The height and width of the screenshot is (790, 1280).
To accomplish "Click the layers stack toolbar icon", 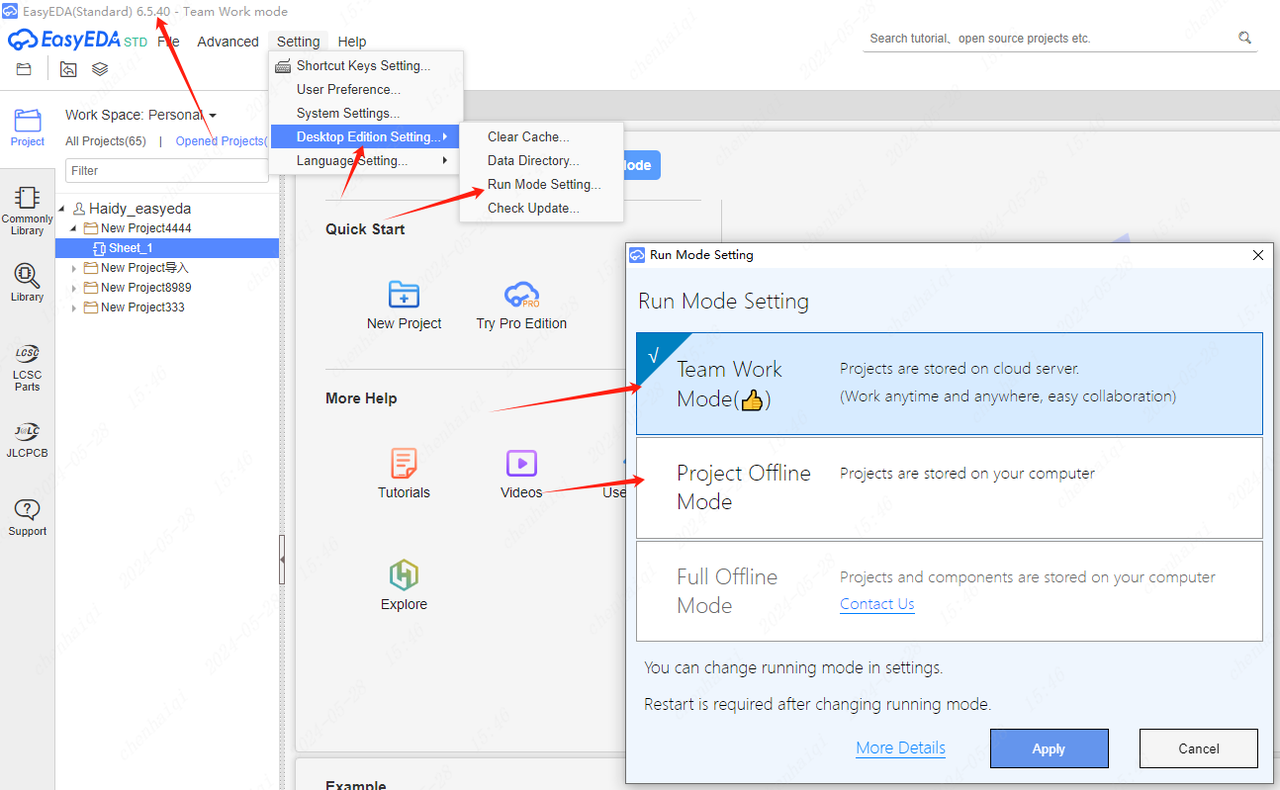I will [100, 69].
